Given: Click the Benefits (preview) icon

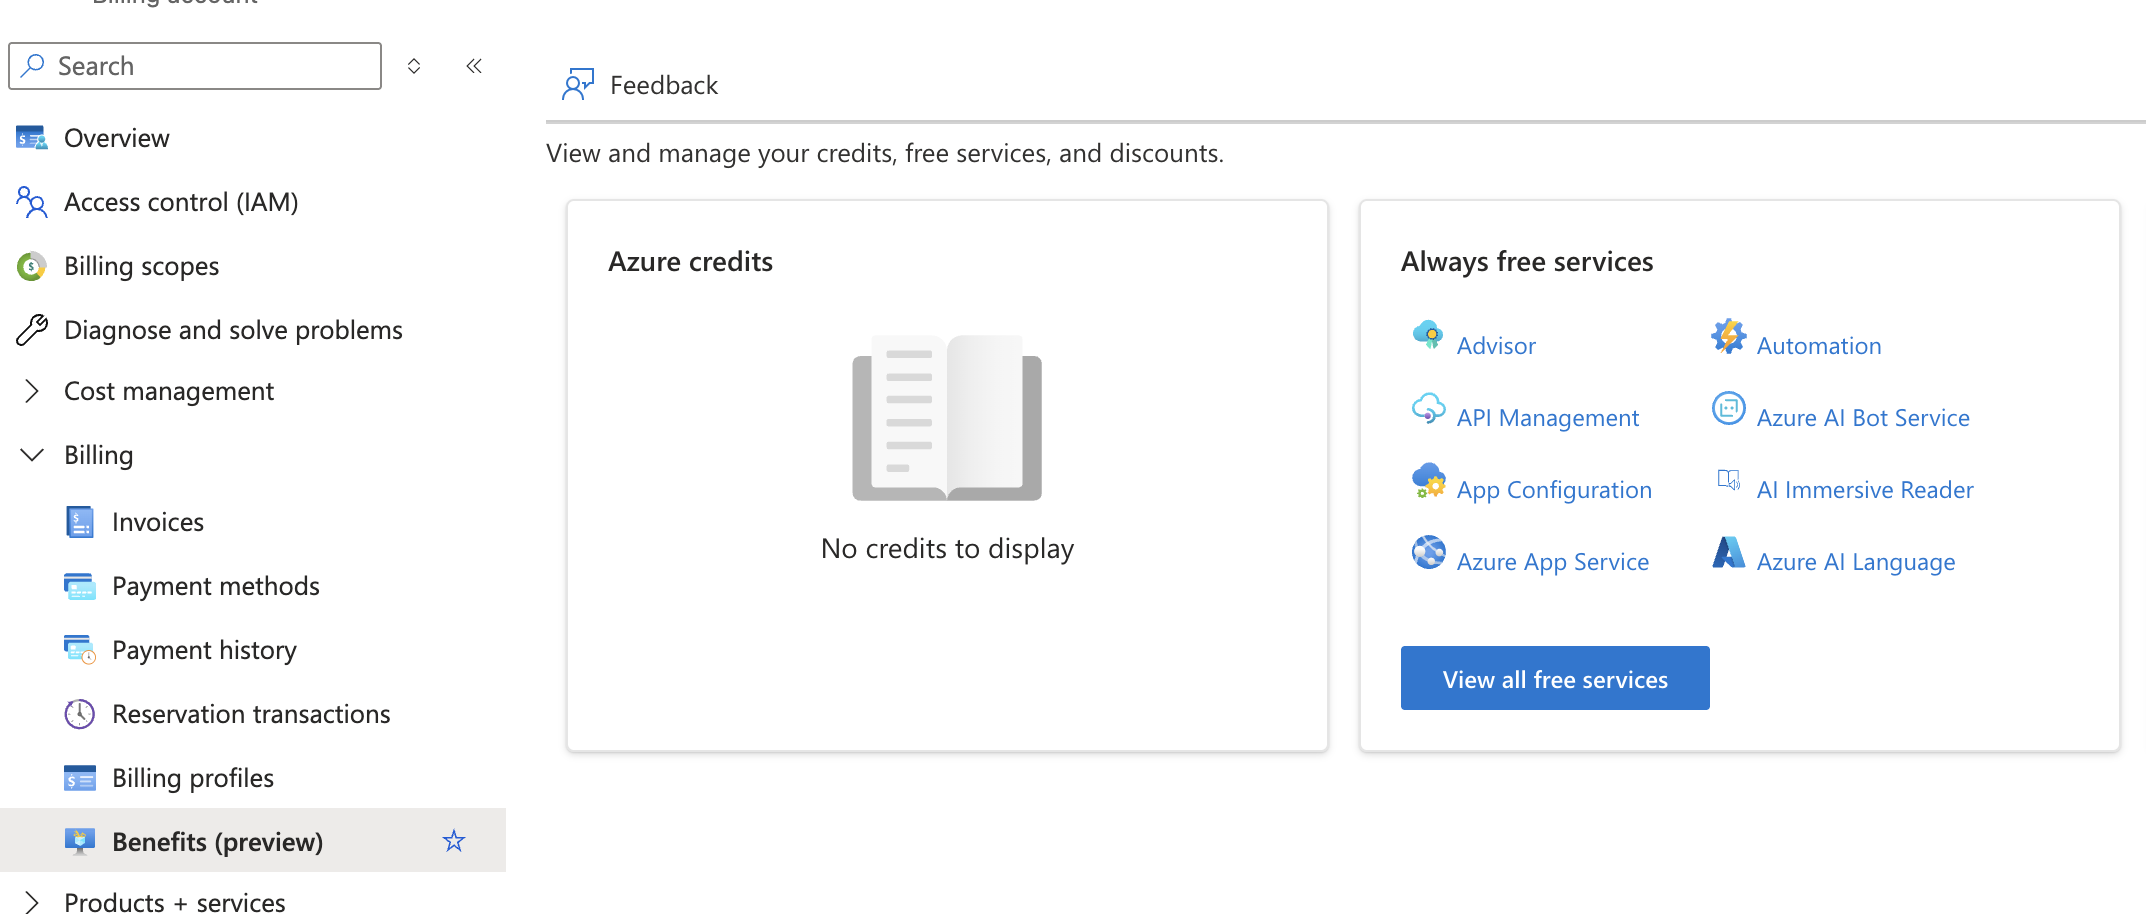Looking at the screenshot, I should coord(80,842).
